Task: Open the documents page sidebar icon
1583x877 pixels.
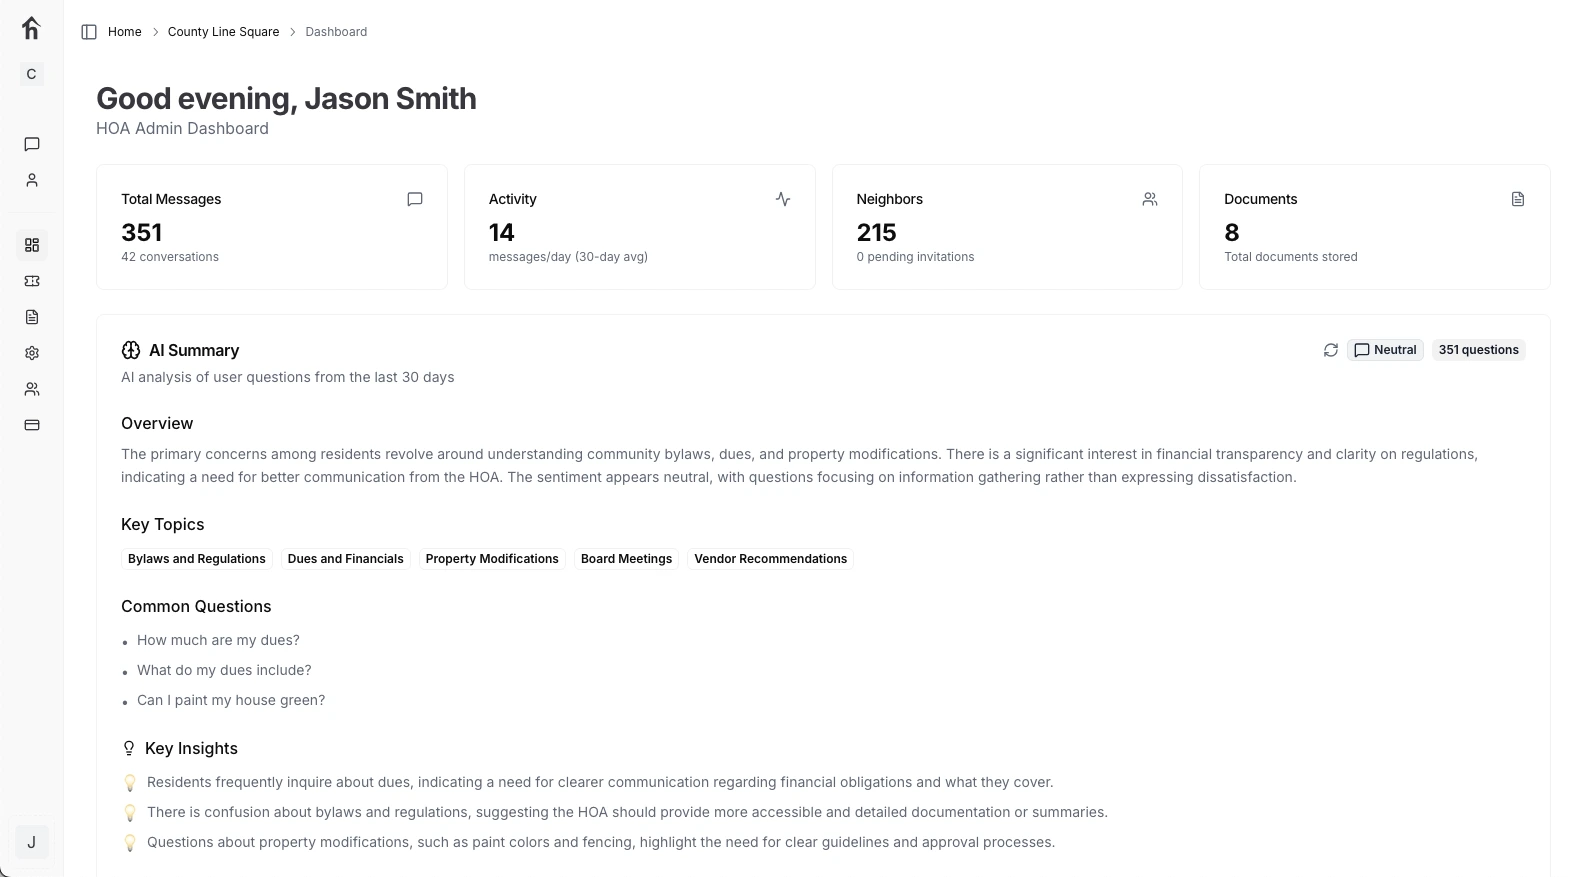Action: click(32, 317)
